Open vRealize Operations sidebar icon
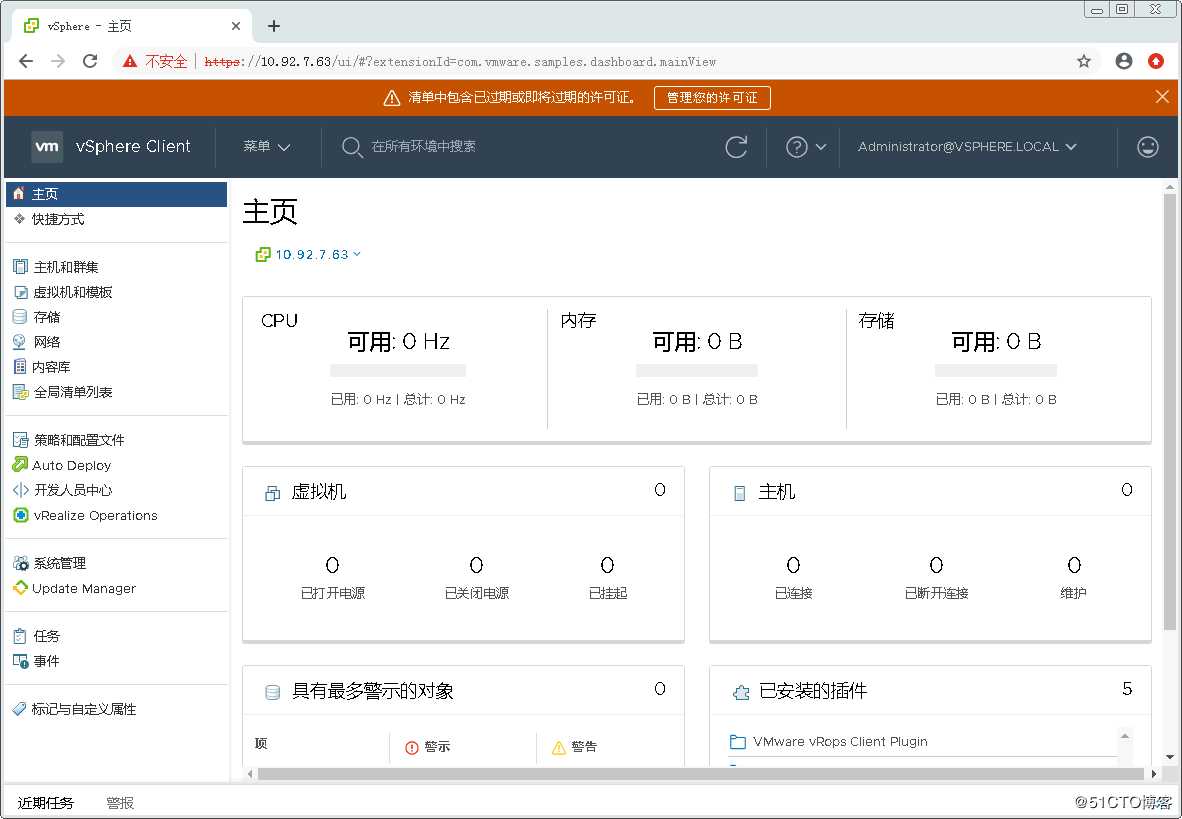Image resolution: width=1182 pixels, height=819 pixels. click(x=20, y=515)
